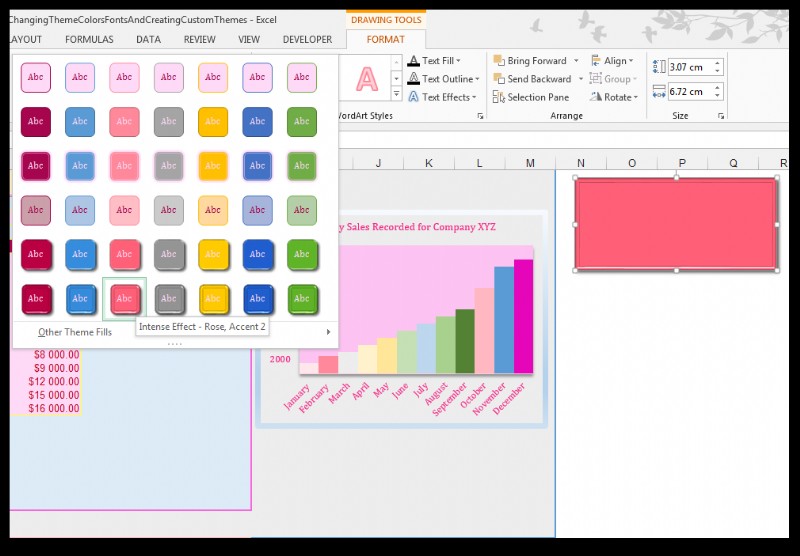Screen dimensions: 800x556
Task: Open the Rotate dropdown
Action: coord(614,97)
